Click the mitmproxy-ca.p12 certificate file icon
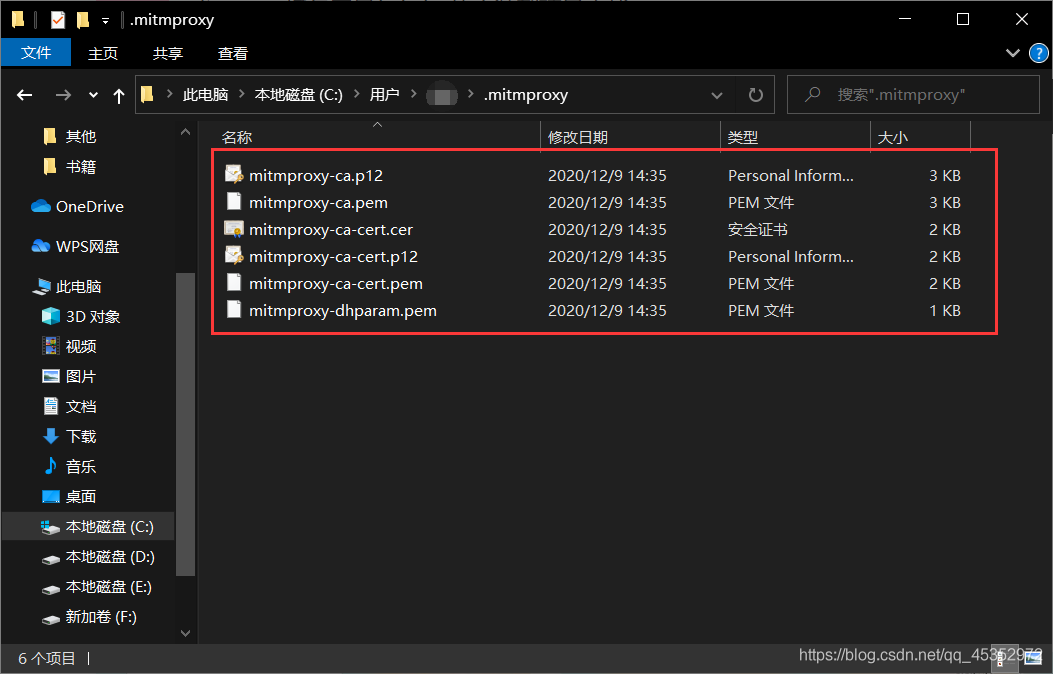The height and width of the screenshot is (674, 1053). click(x=234, y=175)
